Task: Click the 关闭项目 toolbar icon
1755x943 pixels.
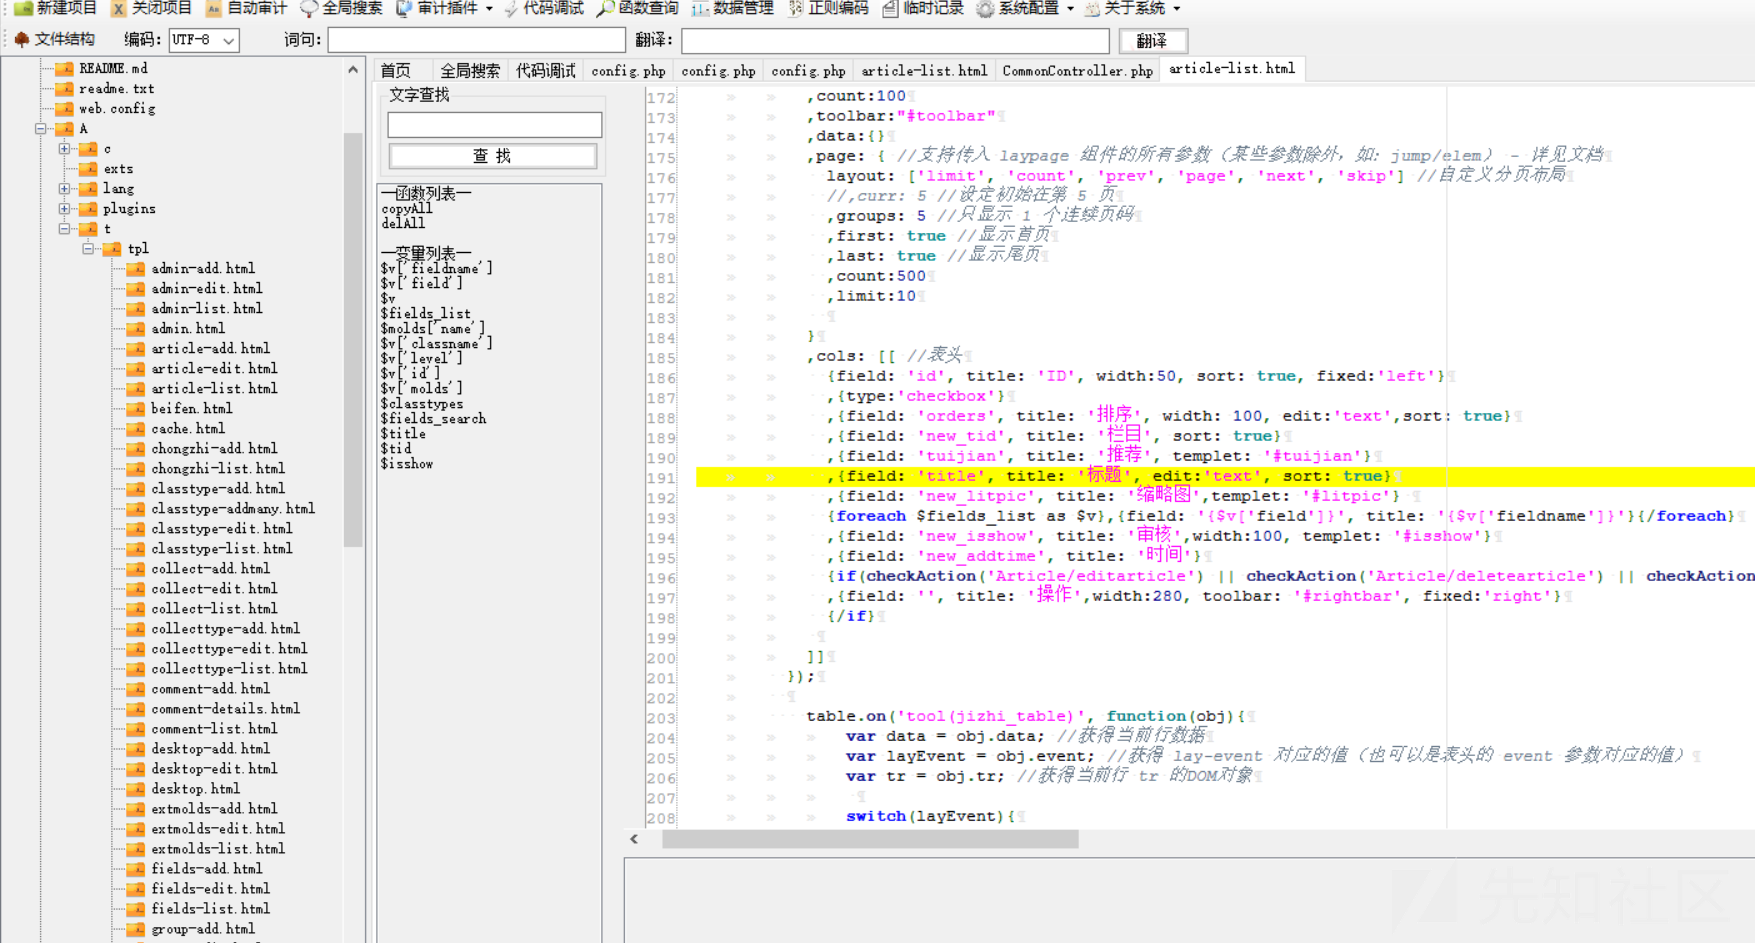Action: click(x=118, y=8)
